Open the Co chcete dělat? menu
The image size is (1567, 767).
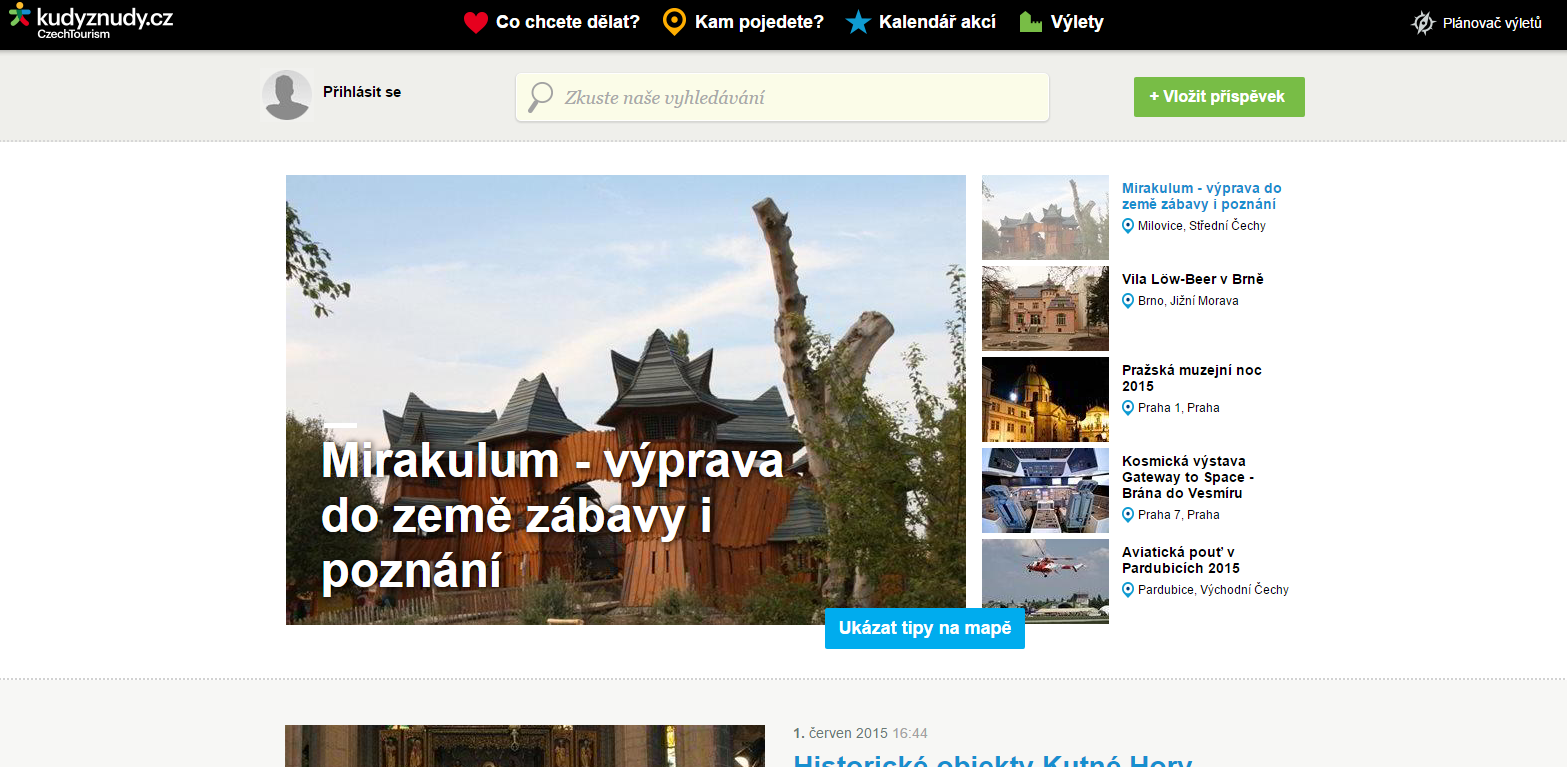(x=567, y=22)
